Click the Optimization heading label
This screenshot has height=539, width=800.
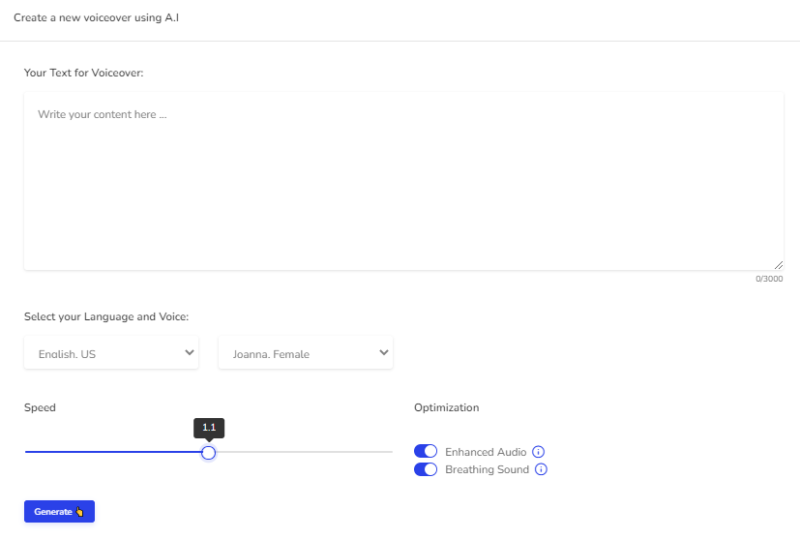coord(446,408)
